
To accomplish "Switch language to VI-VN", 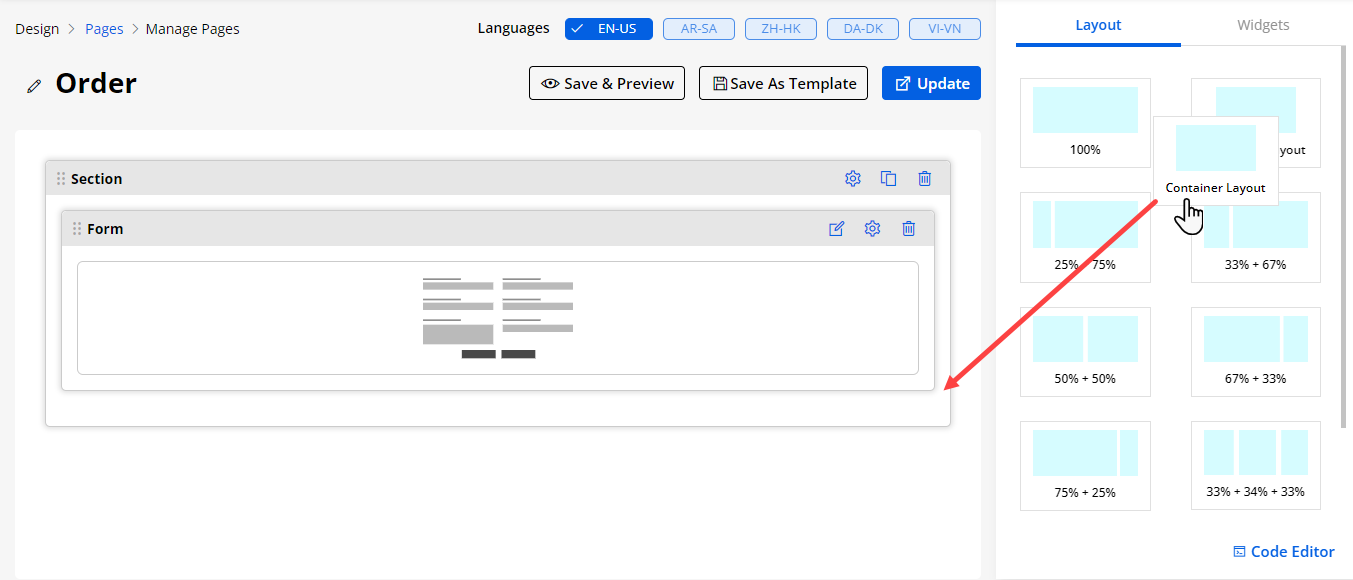I will click(x=944, y=29).
